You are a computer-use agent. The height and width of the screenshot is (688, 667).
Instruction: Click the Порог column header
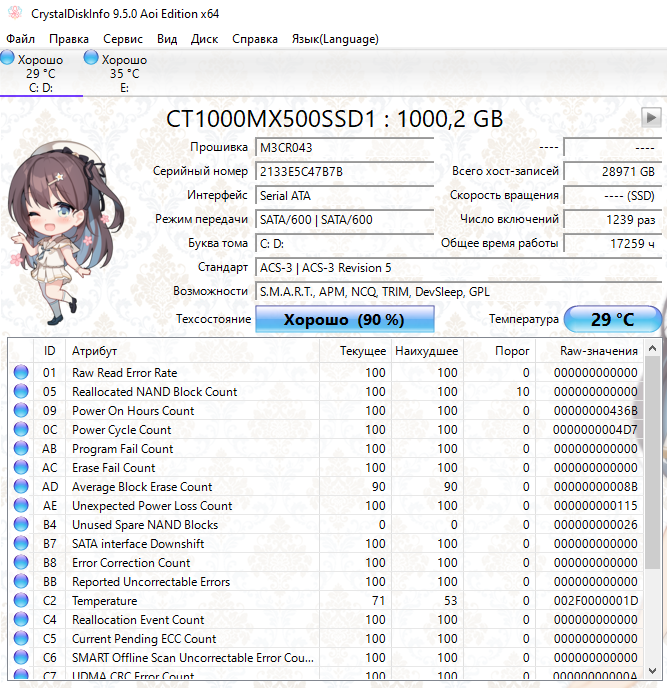(x=499, y=351)
